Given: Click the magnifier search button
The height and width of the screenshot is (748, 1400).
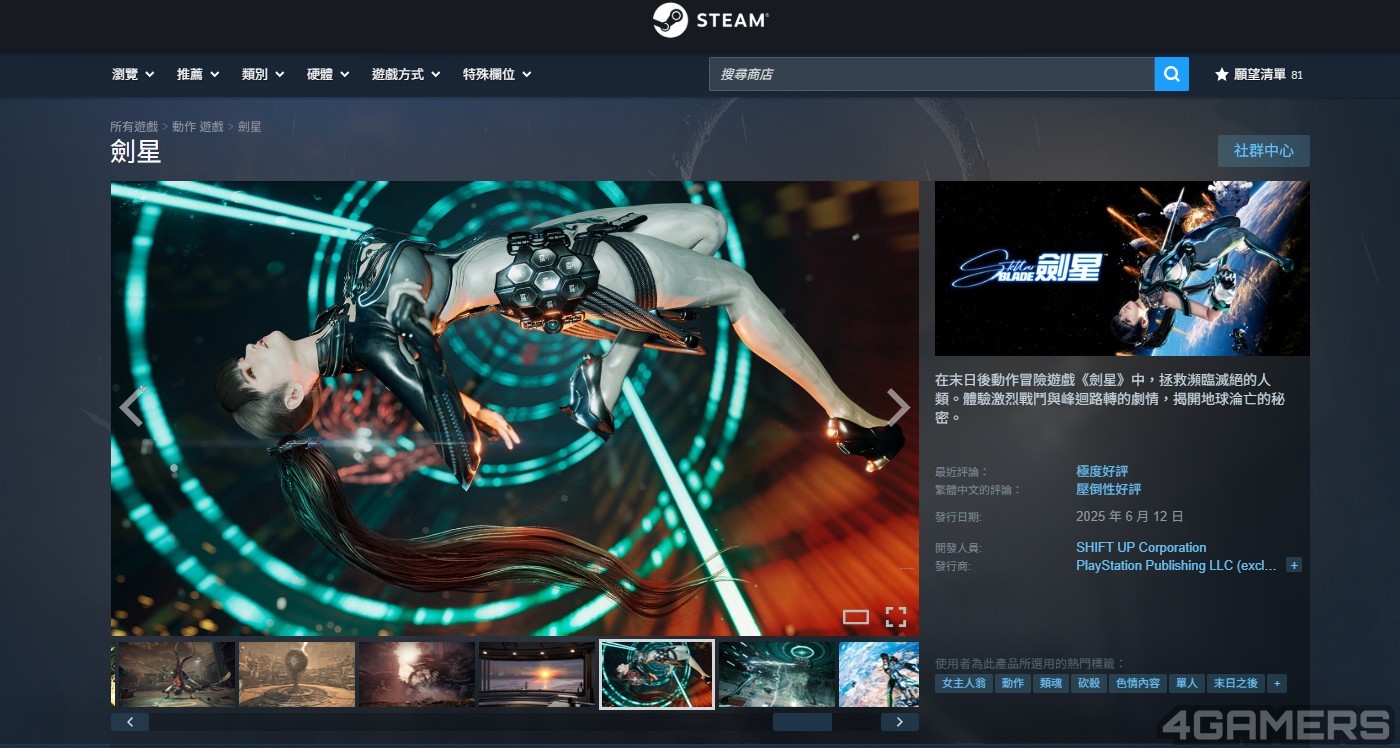Looking at the screenshot, I should click(1171, 74).
